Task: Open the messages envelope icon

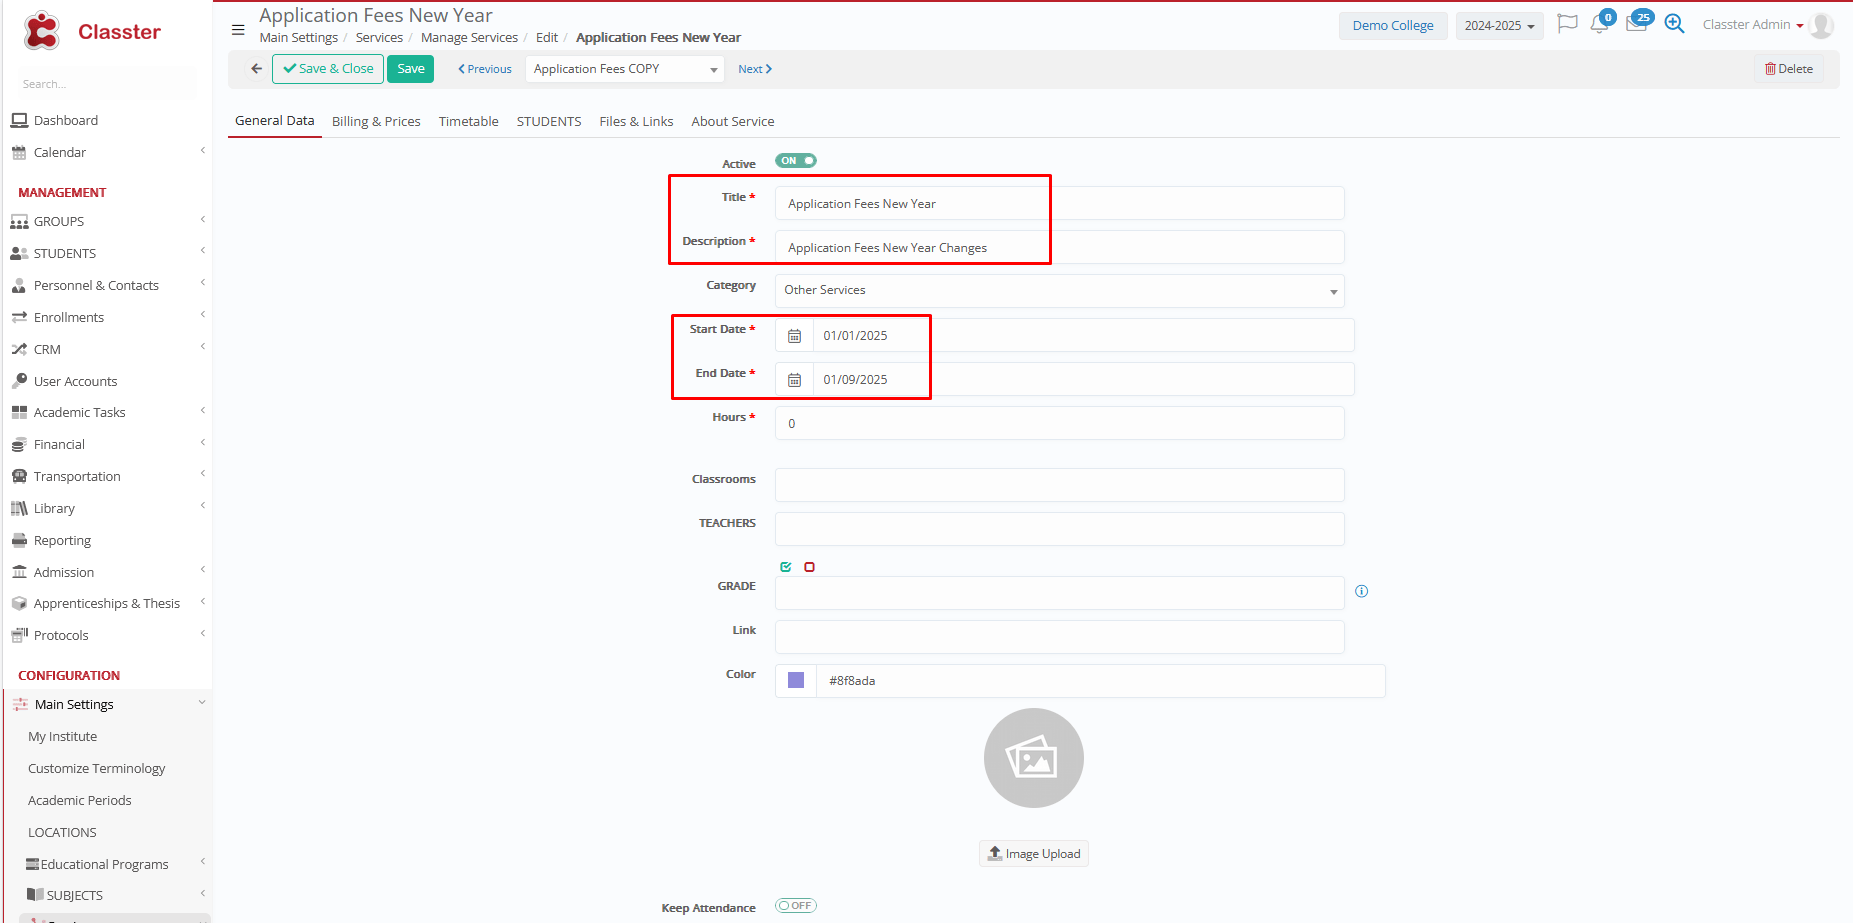Action: tap(1636, 24)
